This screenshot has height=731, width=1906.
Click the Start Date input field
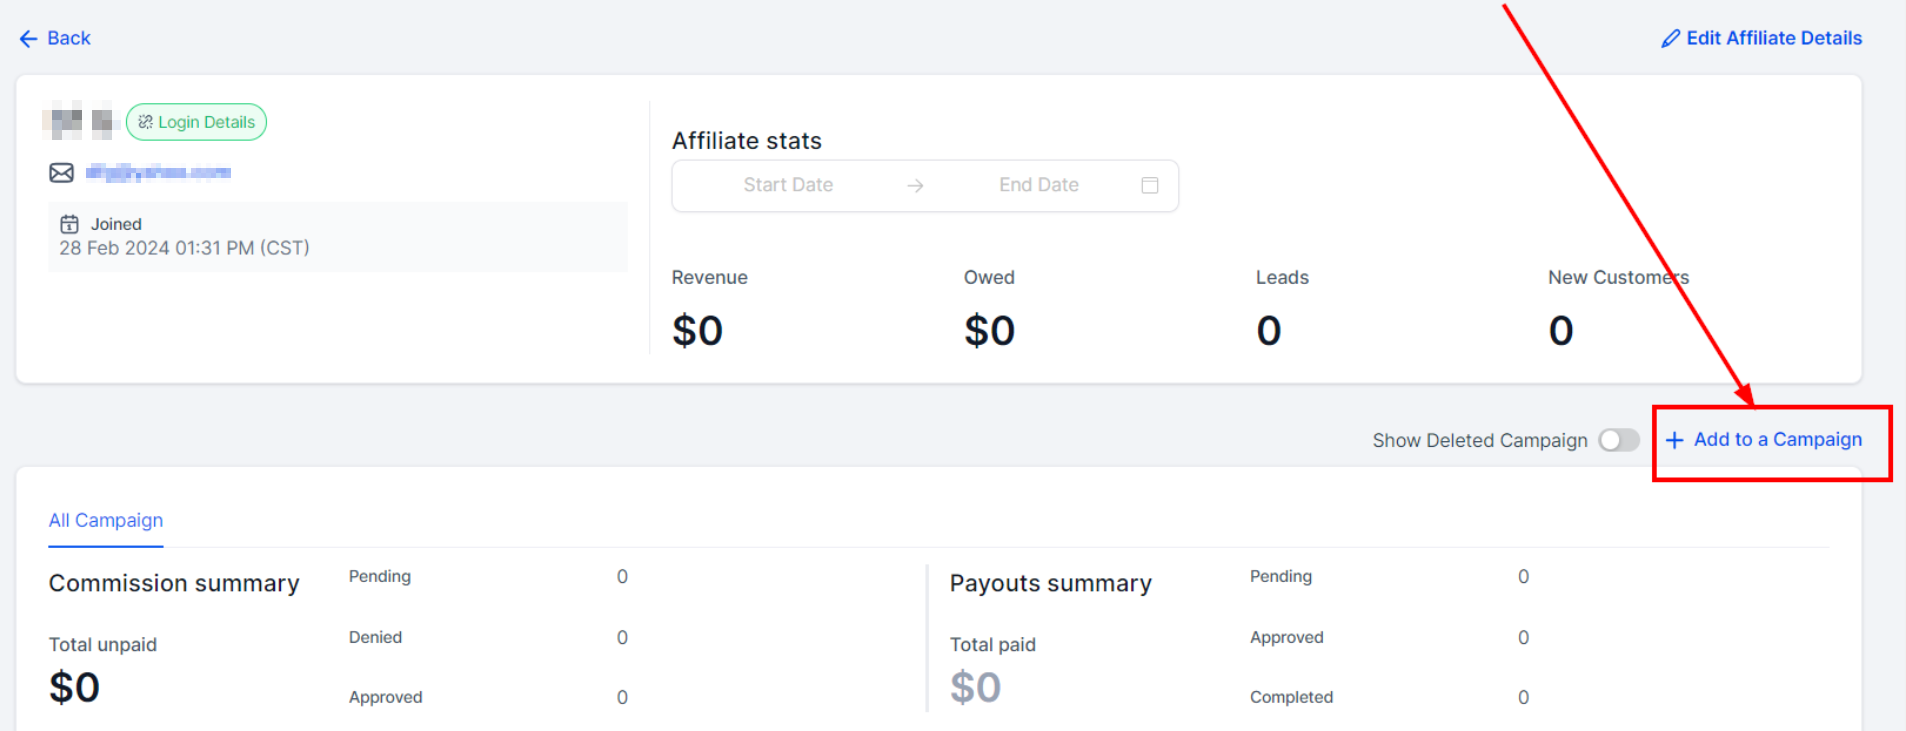click(788, 185)
